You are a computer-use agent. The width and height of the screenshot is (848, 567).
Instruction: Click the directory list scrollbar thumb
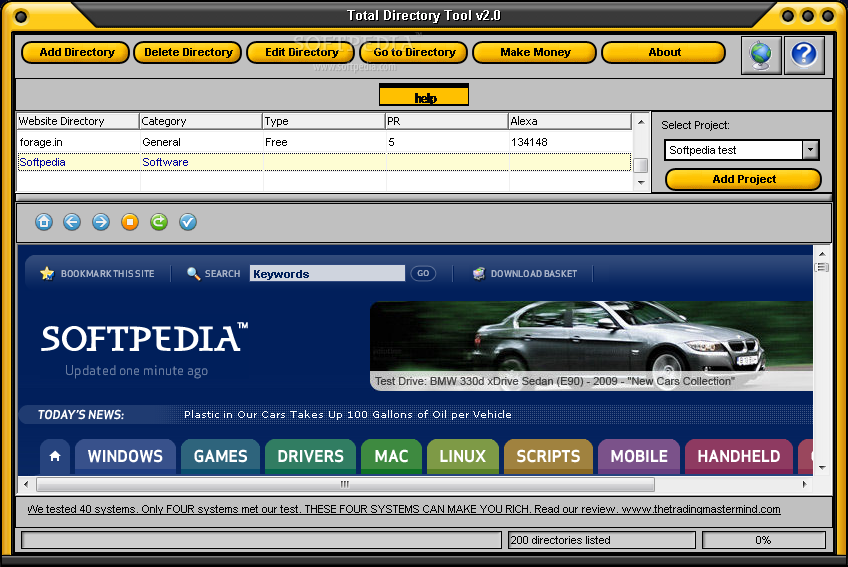pos(641,165)
